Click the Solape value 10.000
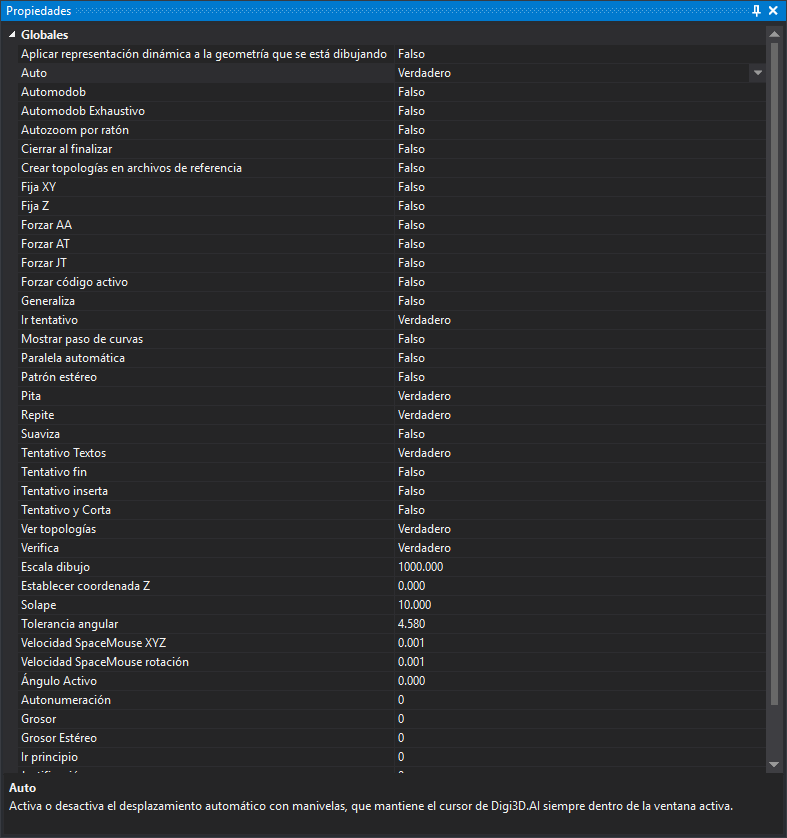This screenshot has width=787, height=838. point(580,604)
